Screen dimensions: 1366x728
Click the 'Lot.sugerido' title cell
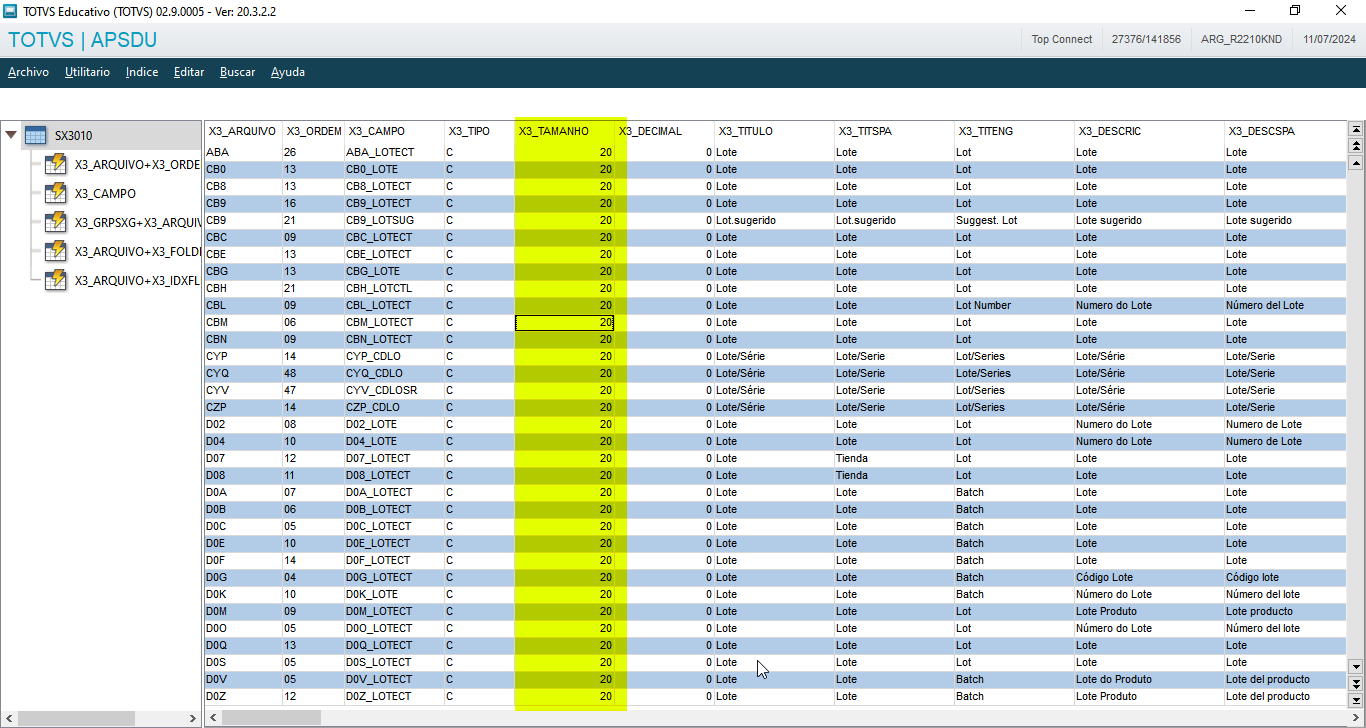pyautogui.click(x=774, y=220)
